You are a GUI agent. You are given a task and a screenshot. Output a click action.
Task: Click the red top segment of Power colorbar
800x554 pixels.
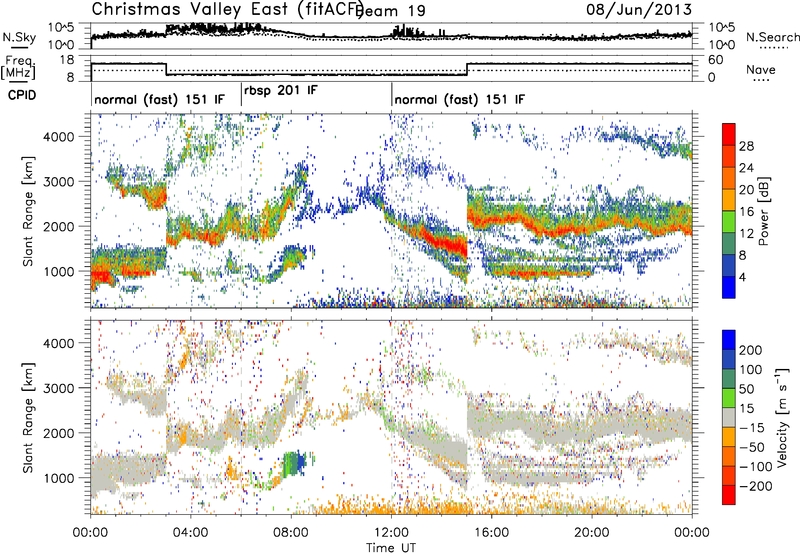(x=729, y=134)
